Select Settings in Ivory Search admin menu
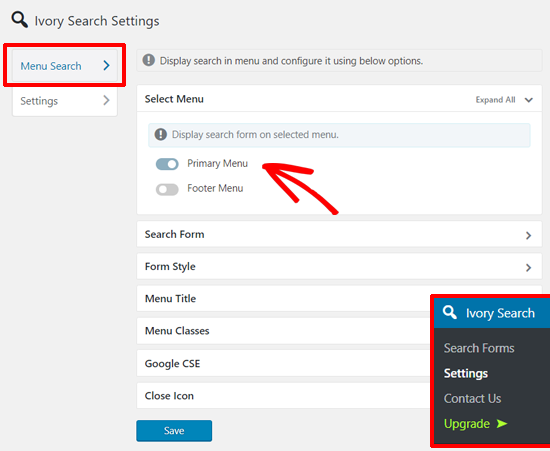The image size is (550, 451). 465,373
